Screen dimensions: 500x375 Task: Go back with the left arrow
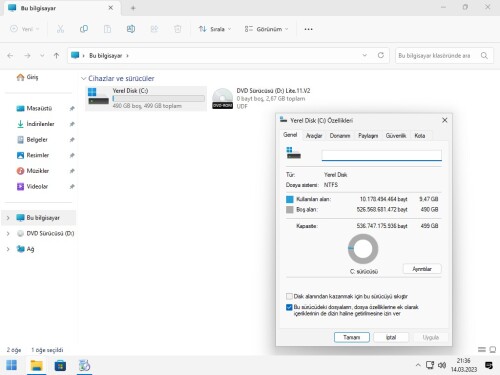(10, 56)
